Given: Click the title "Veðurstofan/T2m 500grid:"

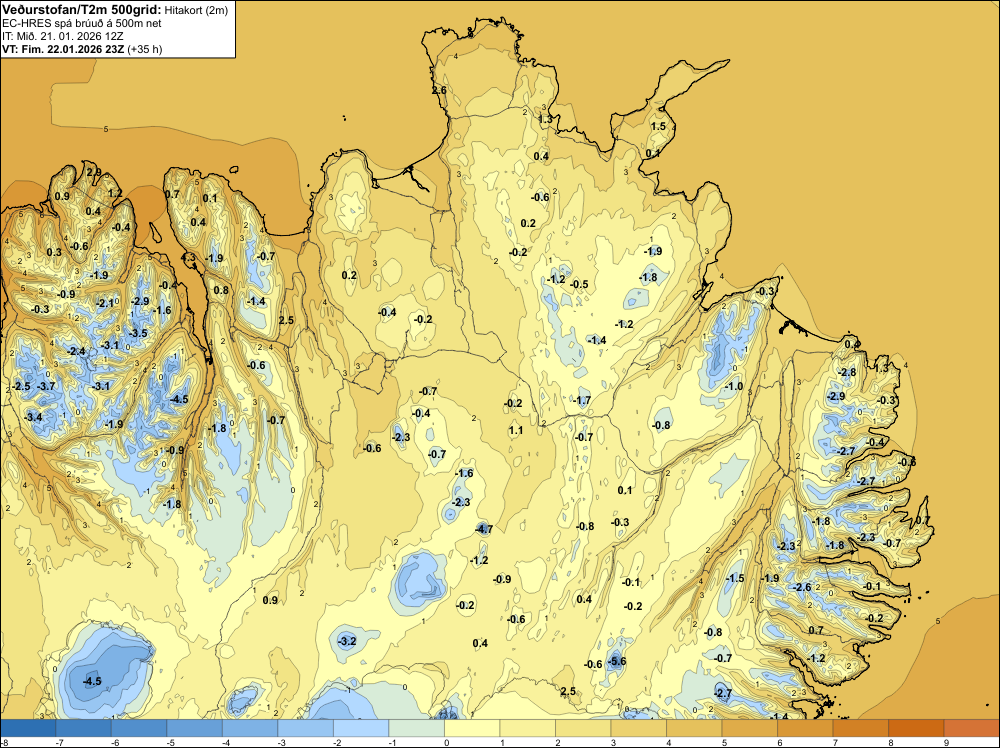Looking at the screenshot, I should click(81, 10).
